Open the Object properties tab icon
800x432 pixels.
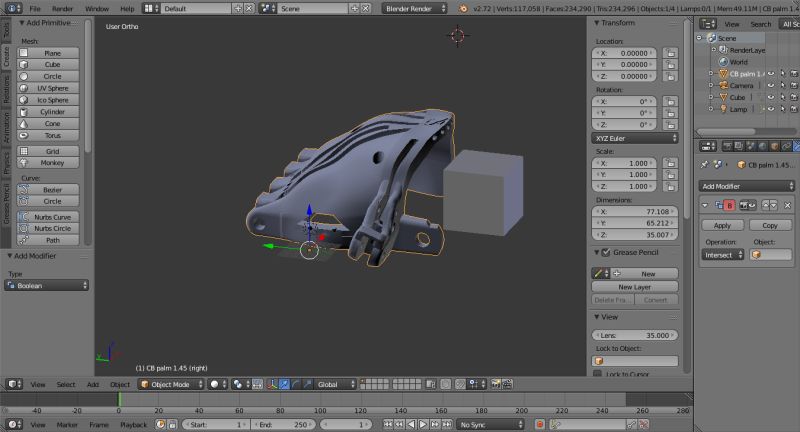click(x=774, y=146)
